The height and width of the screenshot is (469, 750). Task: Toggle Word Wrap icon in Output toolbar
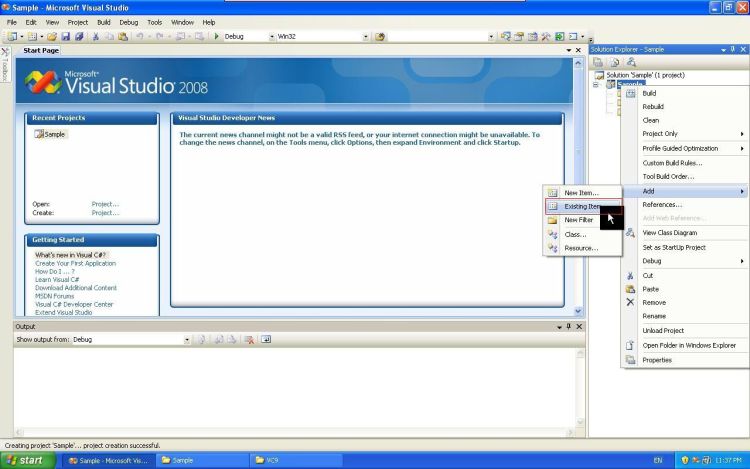tap(266, 339)
